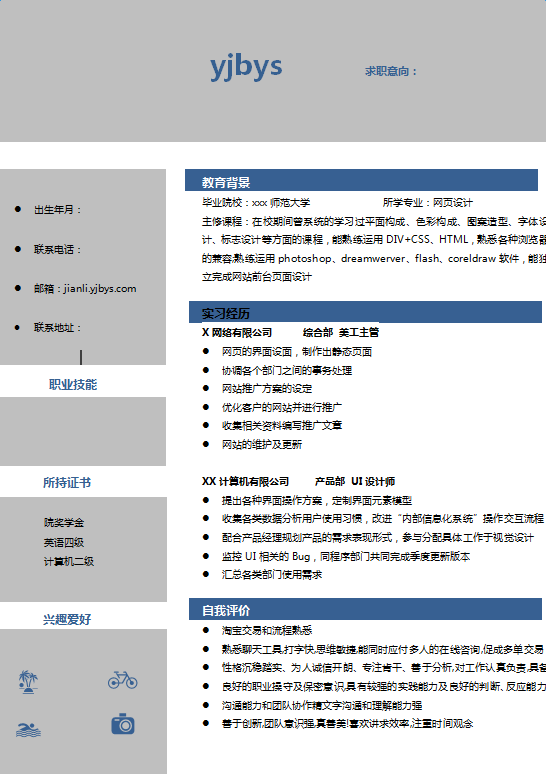Image resolution: width=546 pixels, height=774 pixels.
Task: Click the bicycle hobby icon
Action: pos(122,680)
